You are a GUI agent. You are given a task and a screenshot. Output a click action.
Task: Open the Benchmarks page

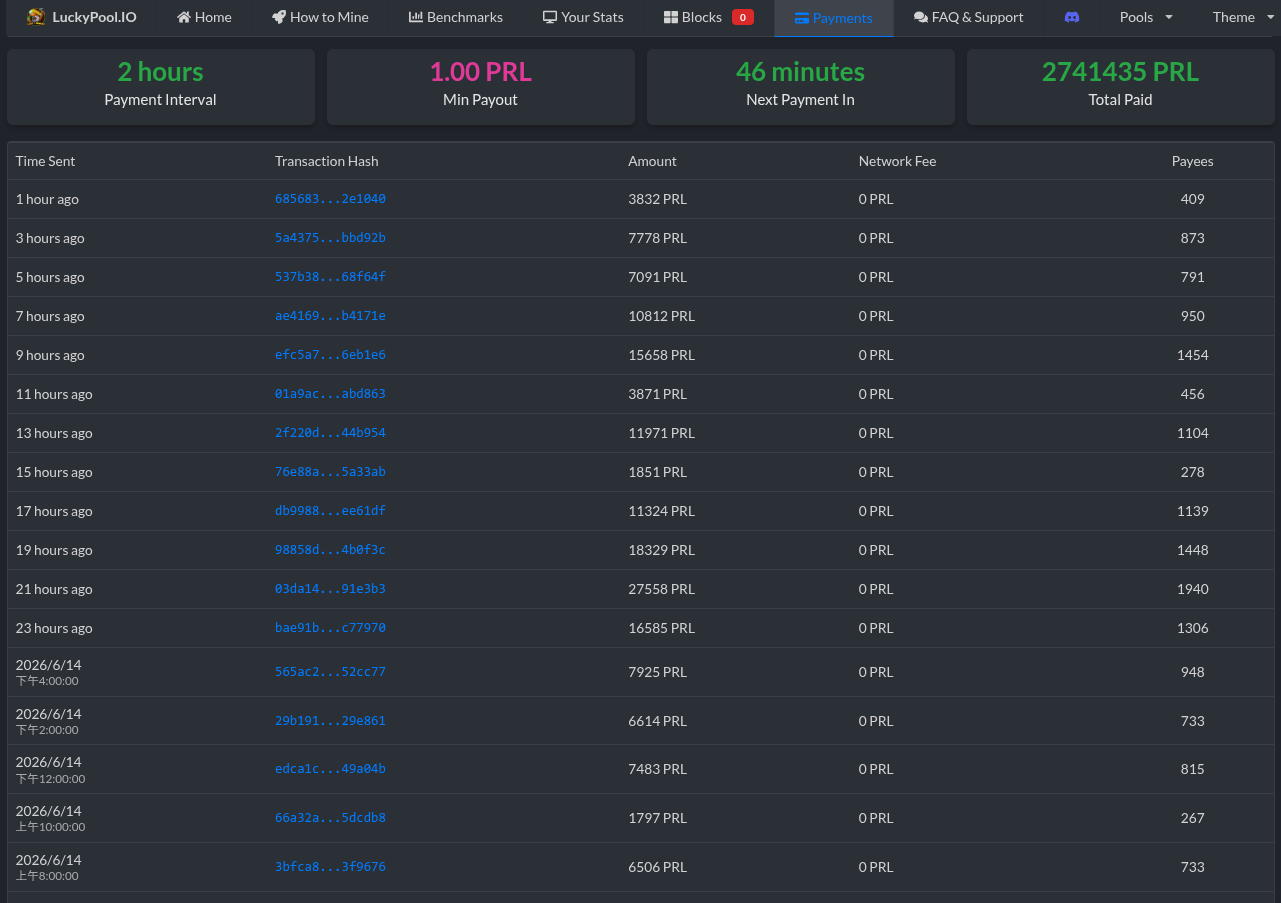pos(456,17)
